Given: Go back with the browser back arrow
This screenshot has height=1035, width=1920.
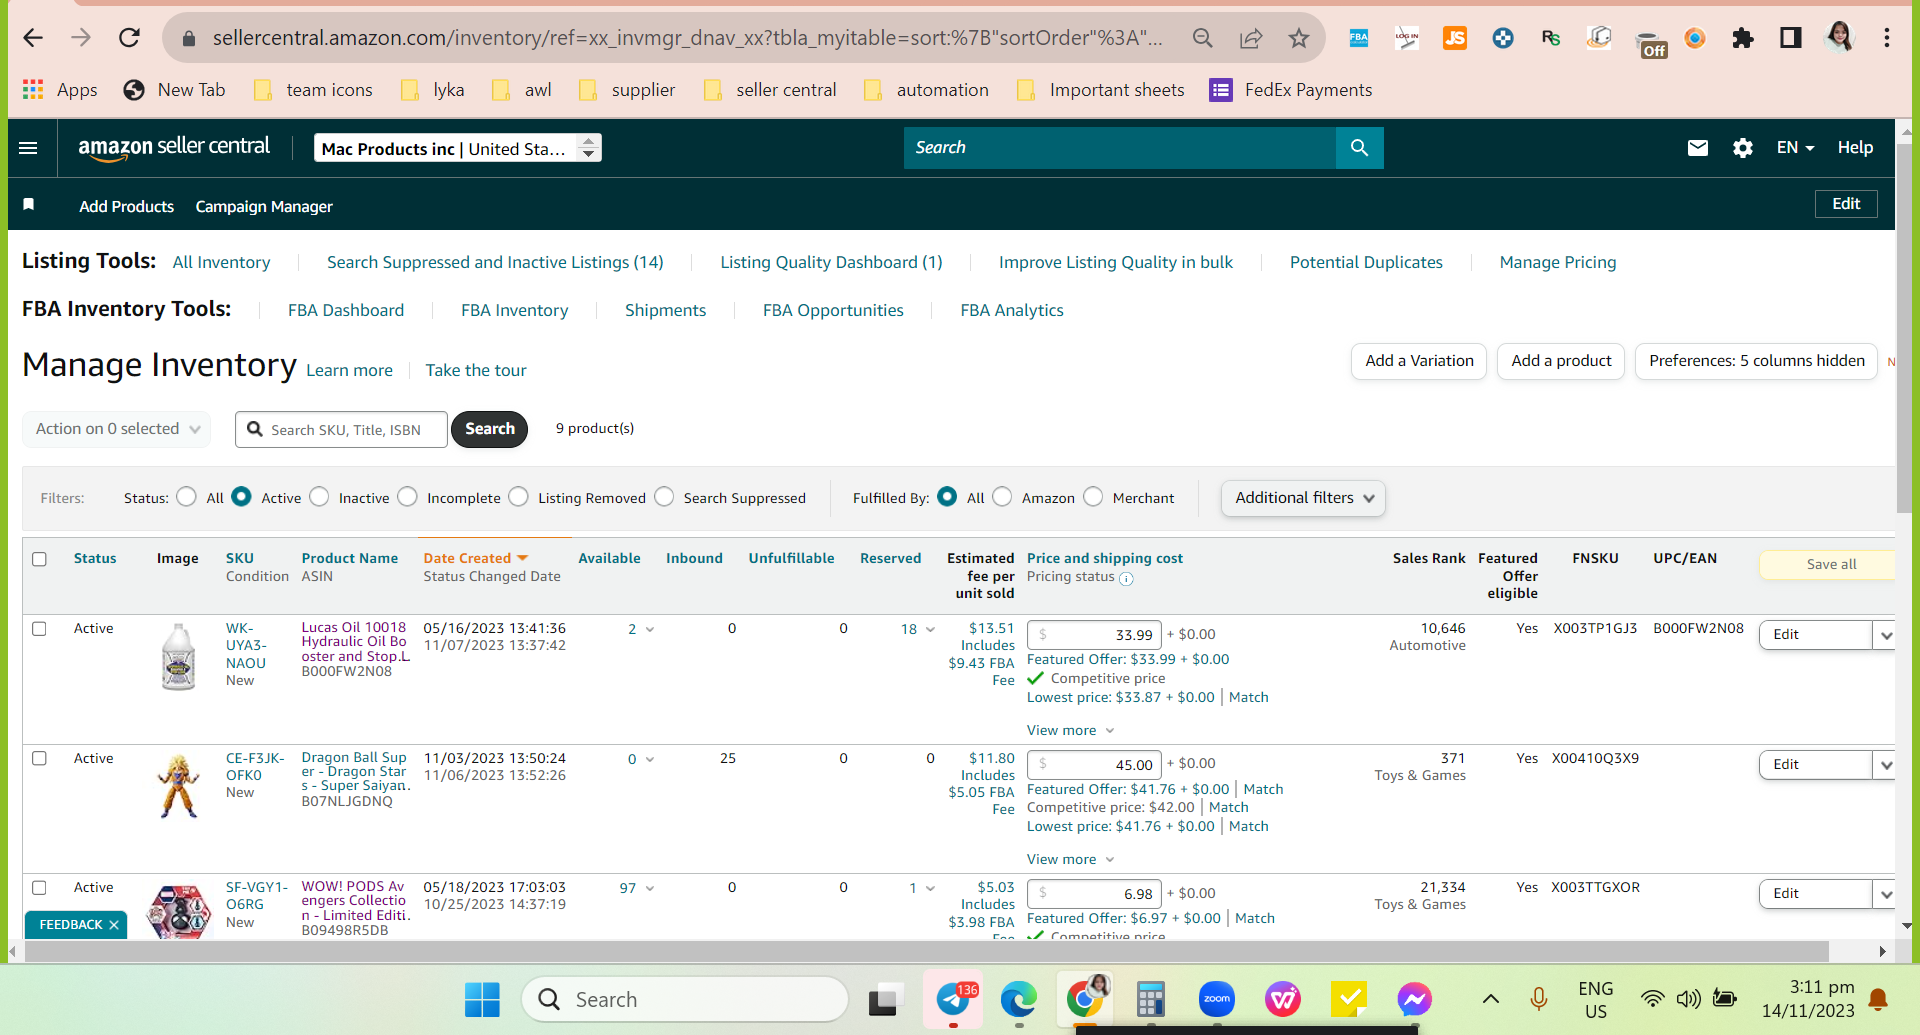Looking at the screenshot, I should point(33,38).
